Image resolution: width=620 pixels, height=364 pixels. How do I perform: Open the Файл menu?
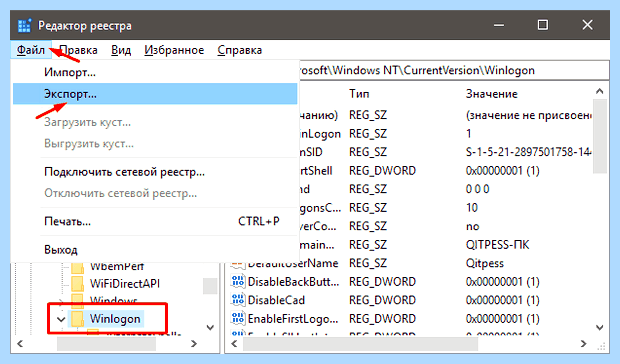pyautogui.click(x=31, y=50)
